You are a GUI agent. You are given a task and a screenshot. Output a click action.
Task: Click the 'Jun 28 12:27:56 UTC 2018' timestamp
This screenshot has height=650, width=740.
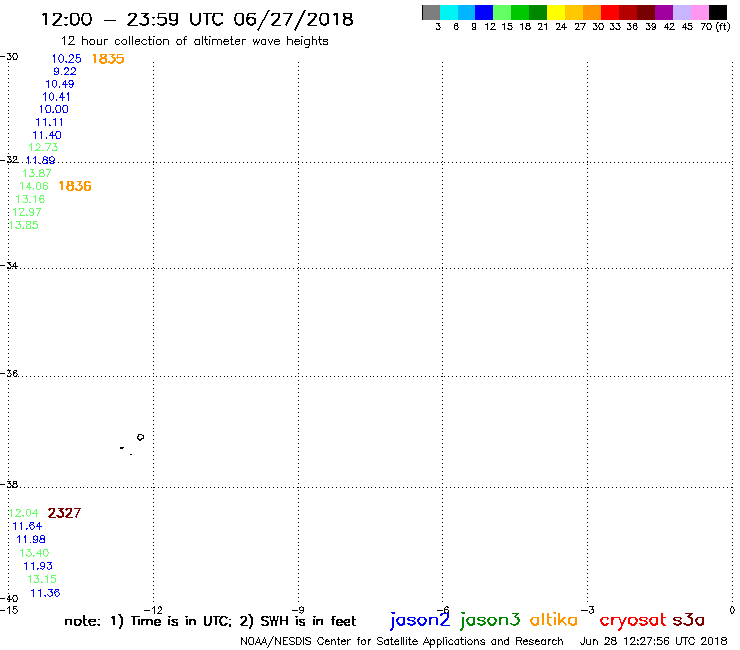(653, 641)
